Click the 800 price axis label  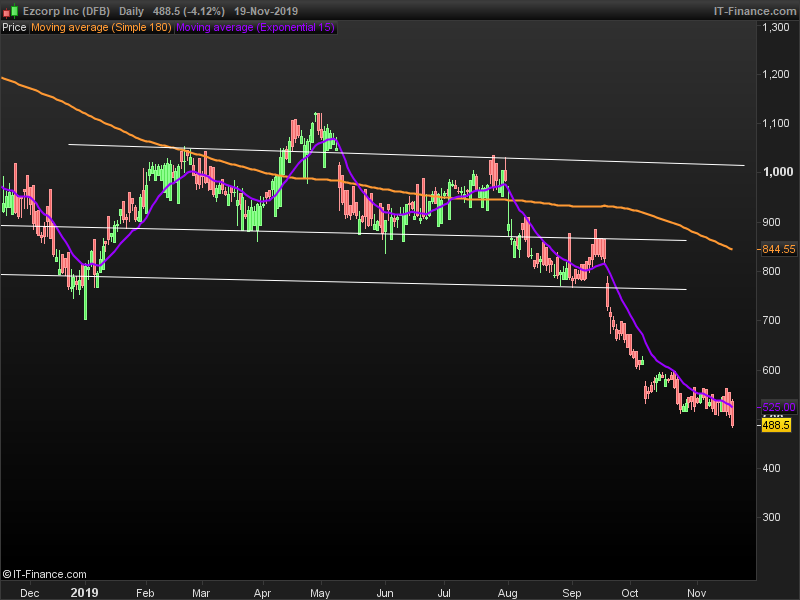tap(771, 271)
